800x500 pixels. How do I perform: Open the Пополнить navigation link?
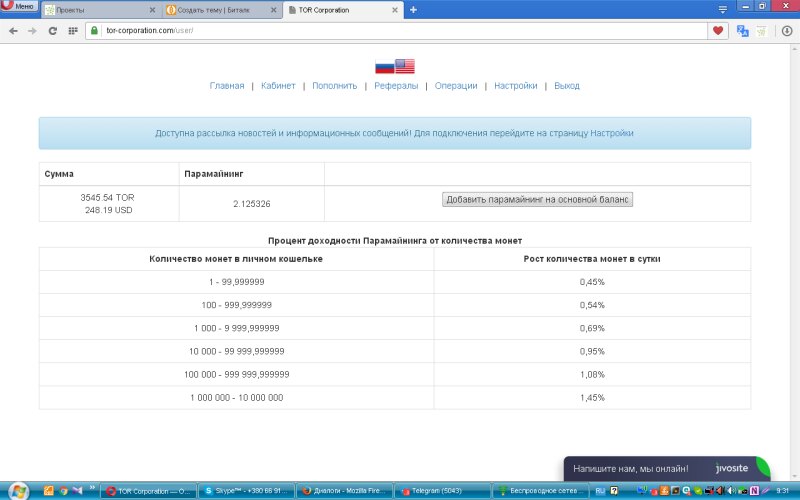[334, 86]
